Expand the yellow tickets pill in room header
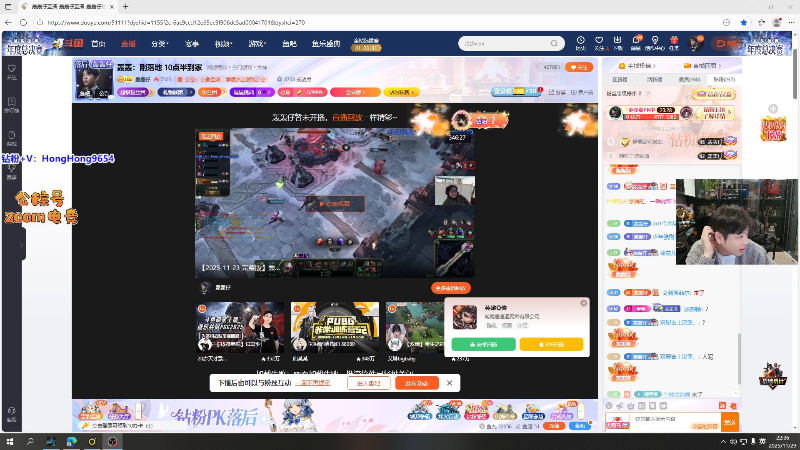Viewport: 800px width, 450px height. coord(402,92)
